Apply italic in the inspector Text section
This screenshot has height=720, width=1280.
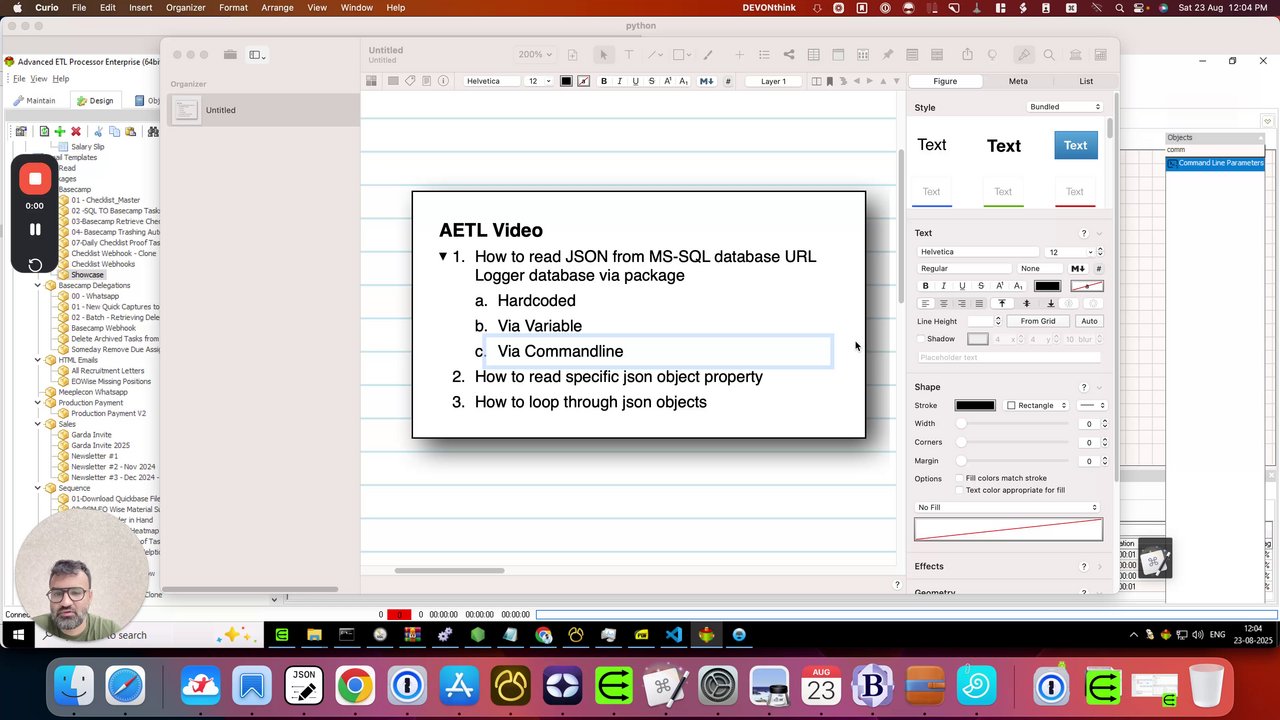point(943,286)
